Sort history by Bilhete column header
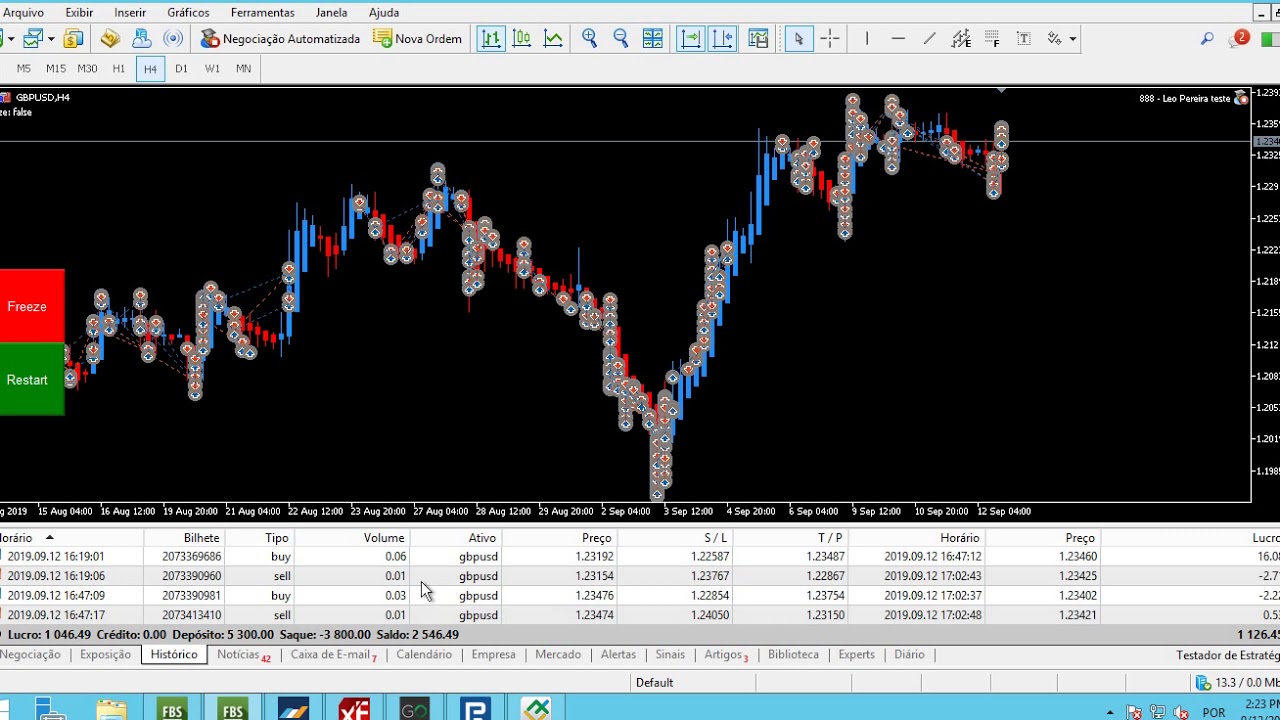This screenshot has width=1280, height=720. (x=184, y=538)
